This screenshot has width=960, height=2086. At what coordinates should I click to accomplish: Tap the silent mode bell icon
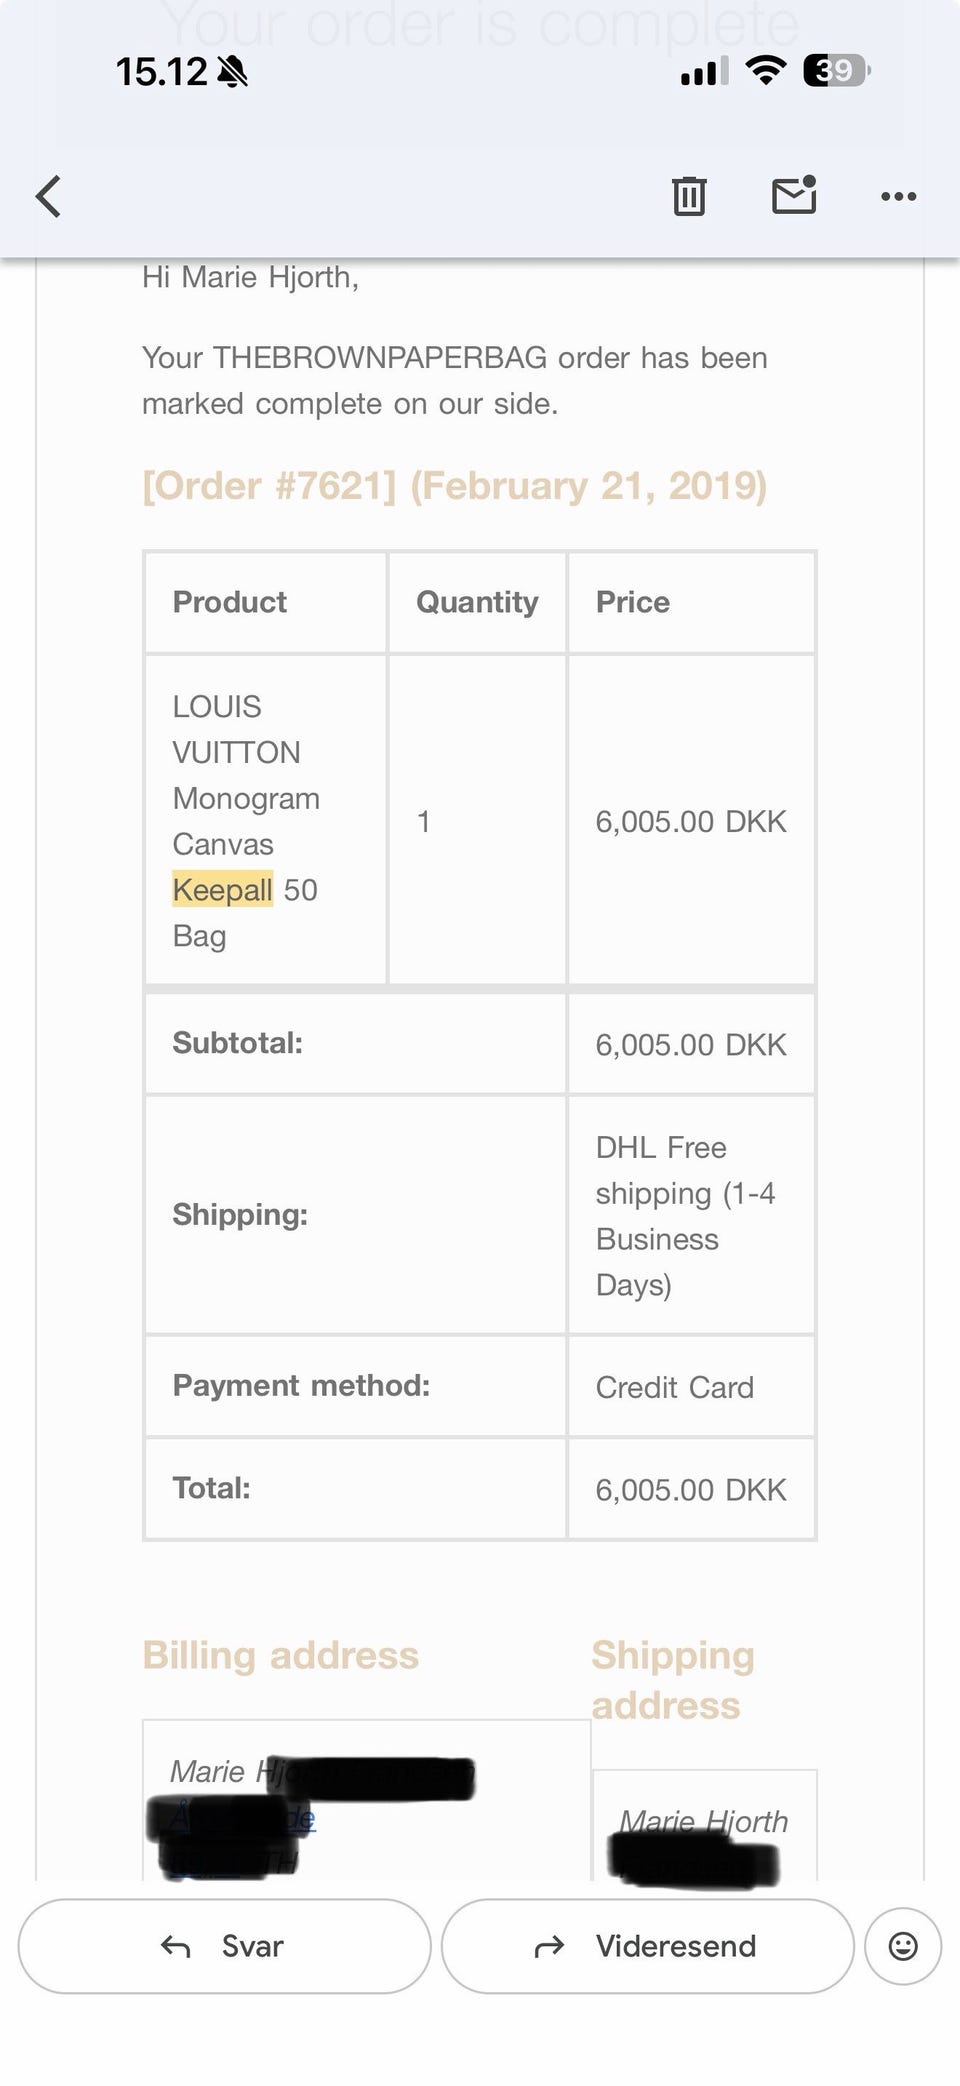(x=232, y=72)
